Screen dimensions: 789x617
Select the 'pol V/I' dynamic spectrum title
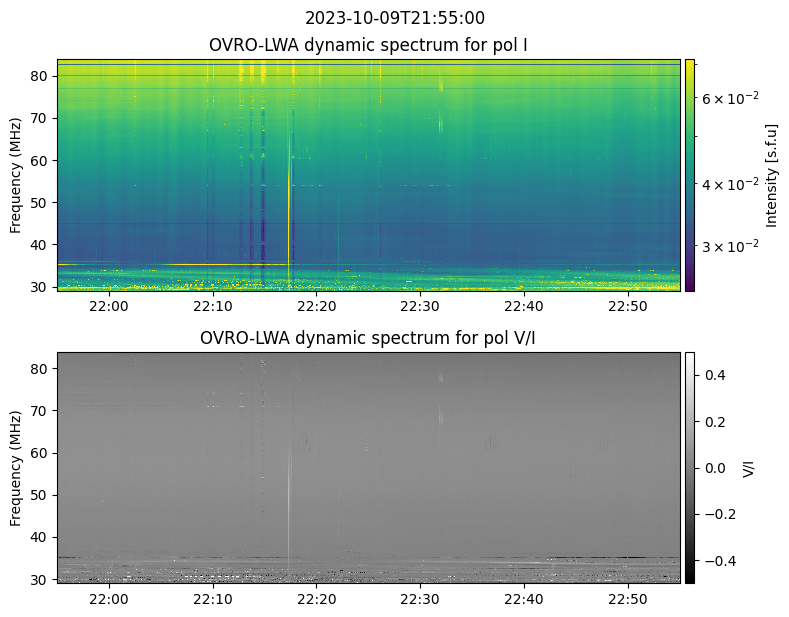(x=368, y=338)
